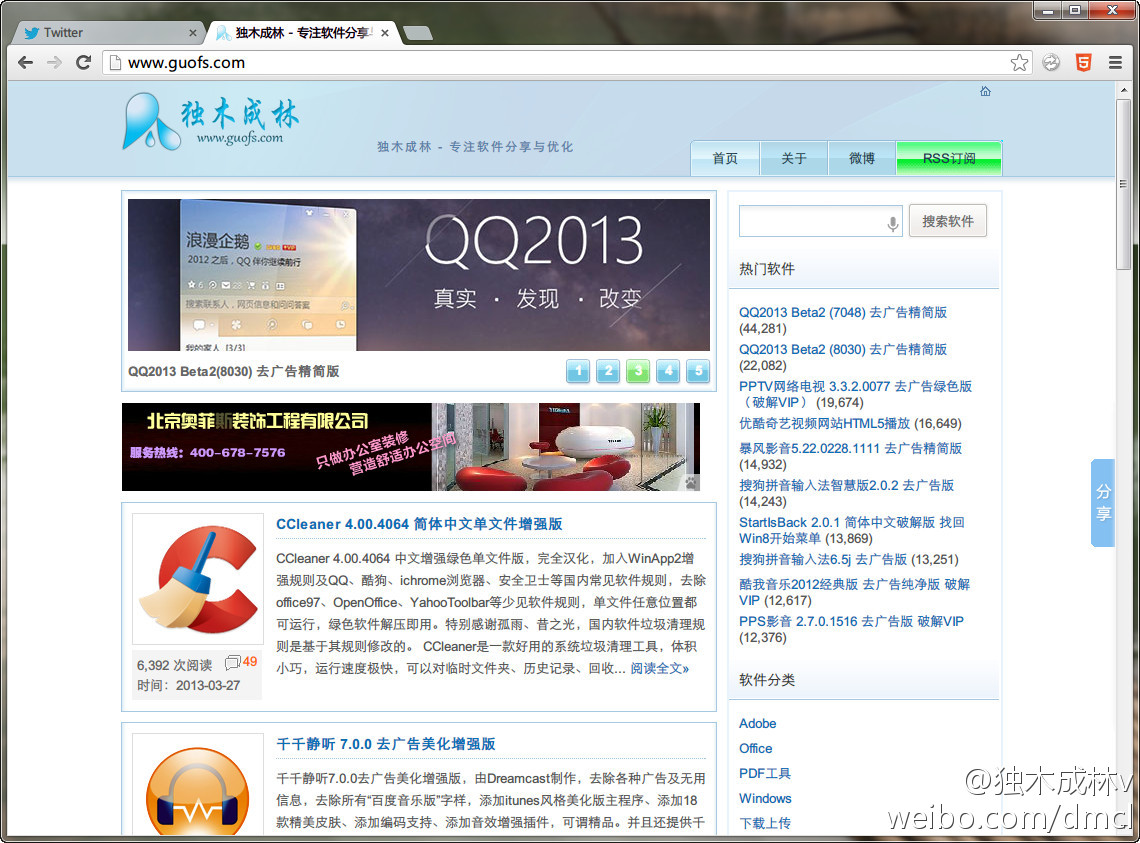This screenshot has width=1140, height=843.
Task: Click the HTML5 extension icon
Action: pos(1083,63)
